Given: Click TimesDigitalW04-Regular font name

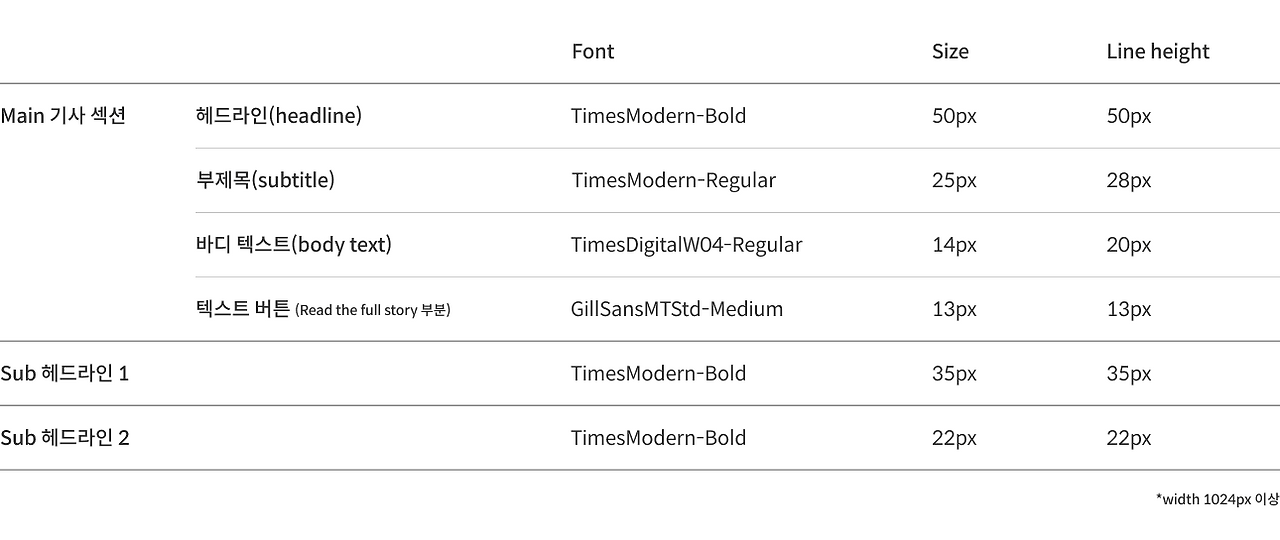Looking at the screenshot, I should pyautogui.click(x=687, y=245).
